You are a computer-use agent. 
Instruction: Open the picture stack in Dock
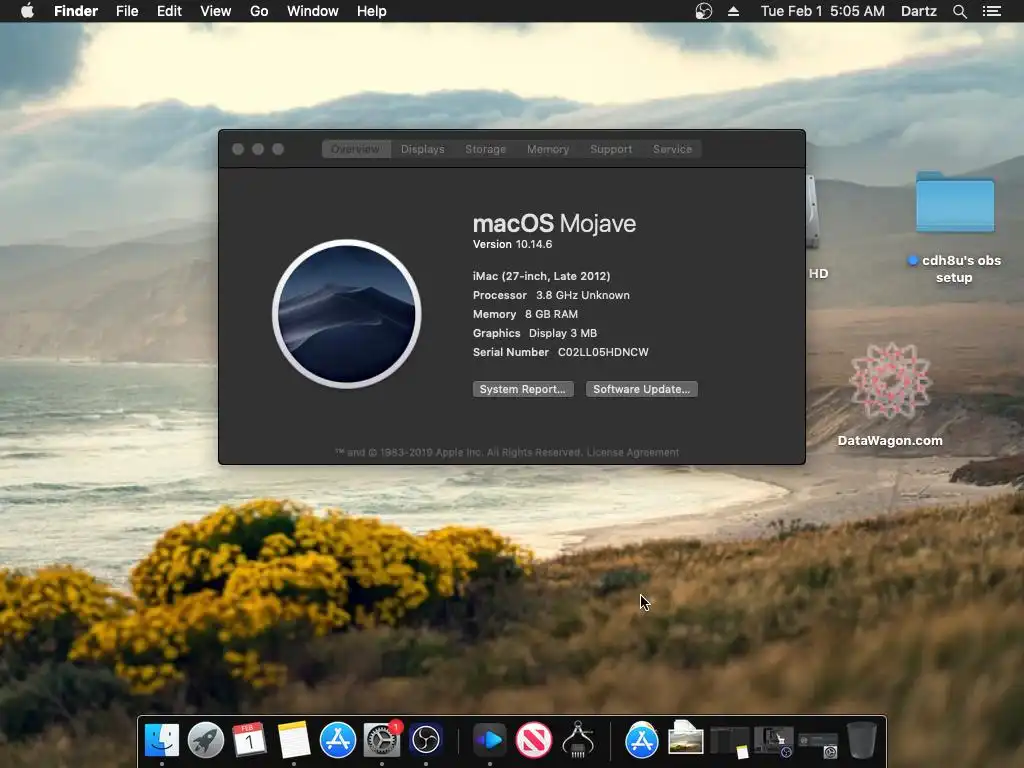pyautogui.click(x=686, y=740)
